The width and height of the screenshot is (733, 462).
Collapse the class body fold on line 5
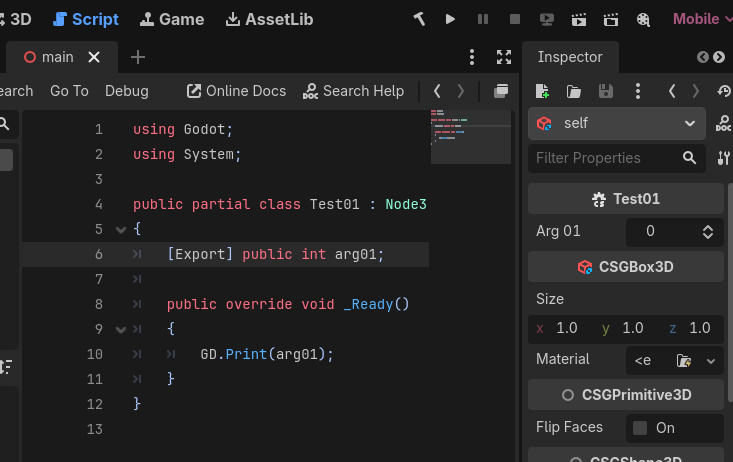click(x=121, y=230)
